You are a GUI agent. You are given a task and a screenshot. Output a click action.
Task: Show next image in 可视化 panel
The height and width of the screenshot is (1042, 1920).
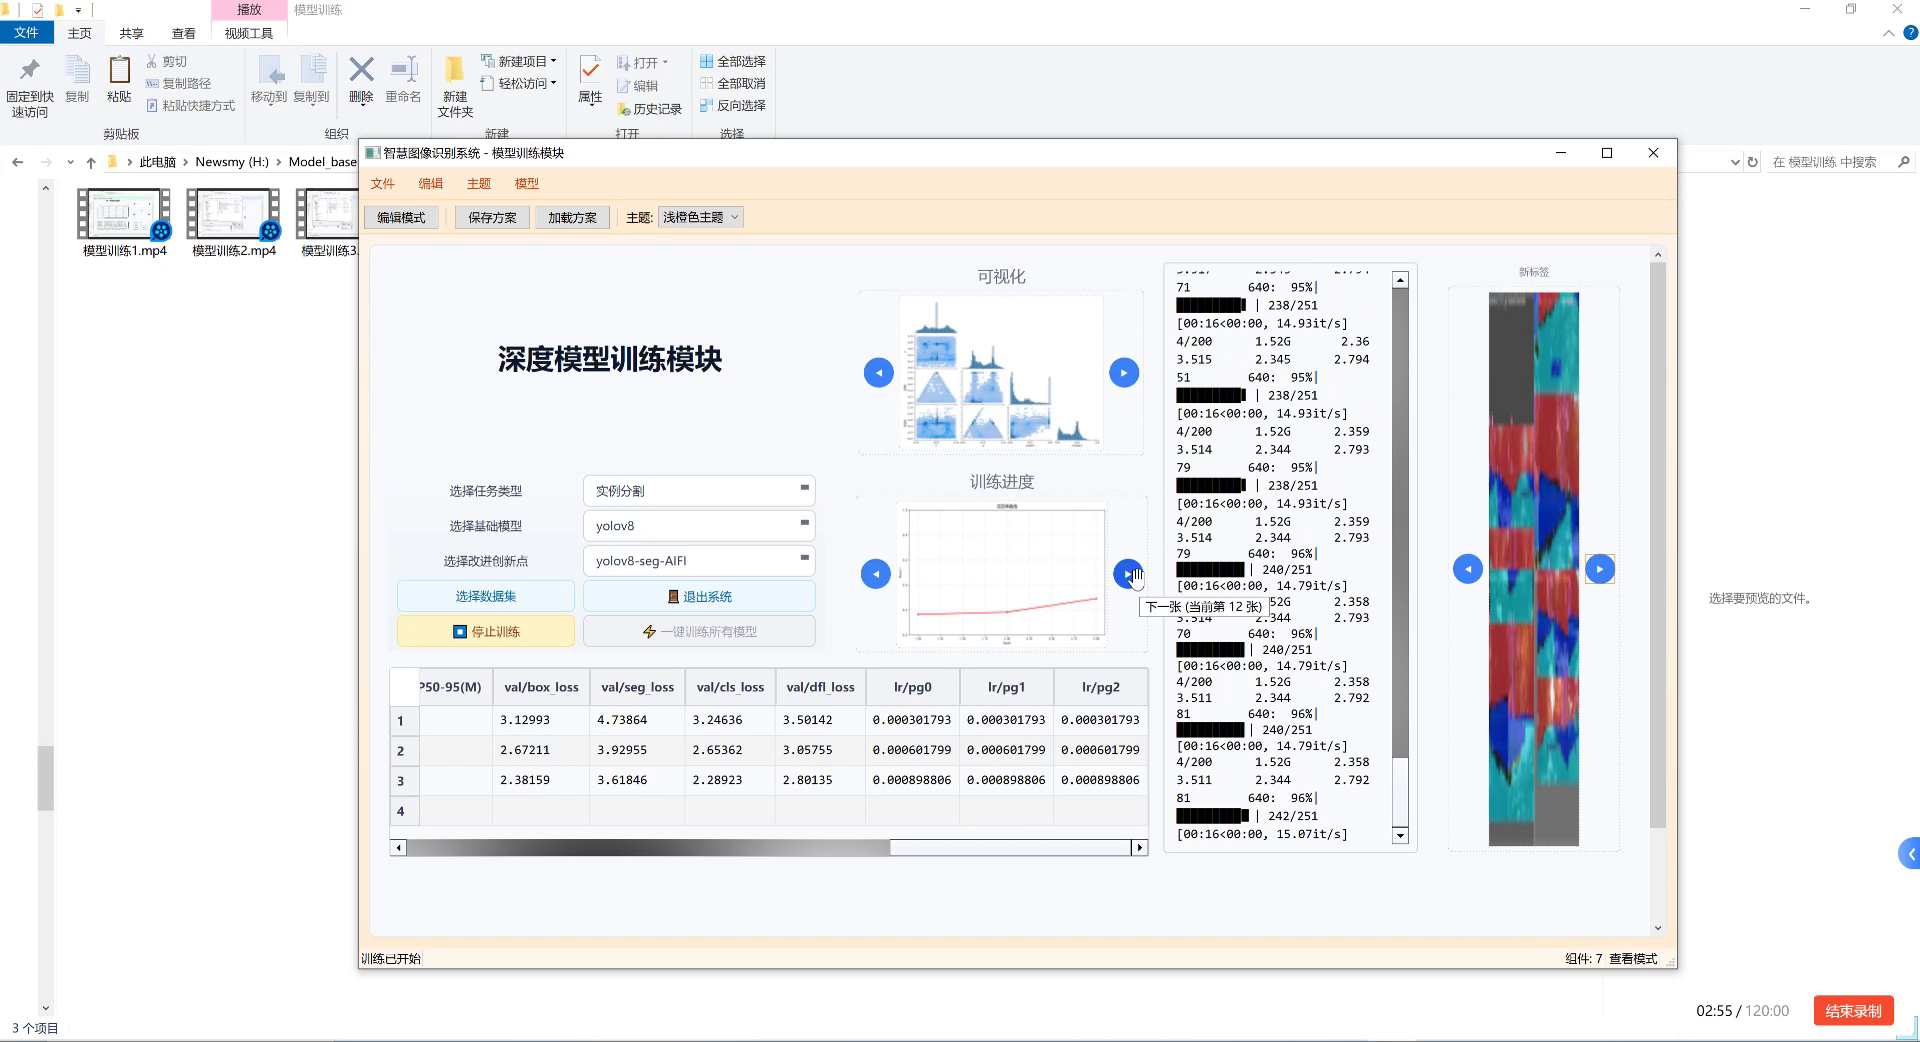click(1124, 373)
